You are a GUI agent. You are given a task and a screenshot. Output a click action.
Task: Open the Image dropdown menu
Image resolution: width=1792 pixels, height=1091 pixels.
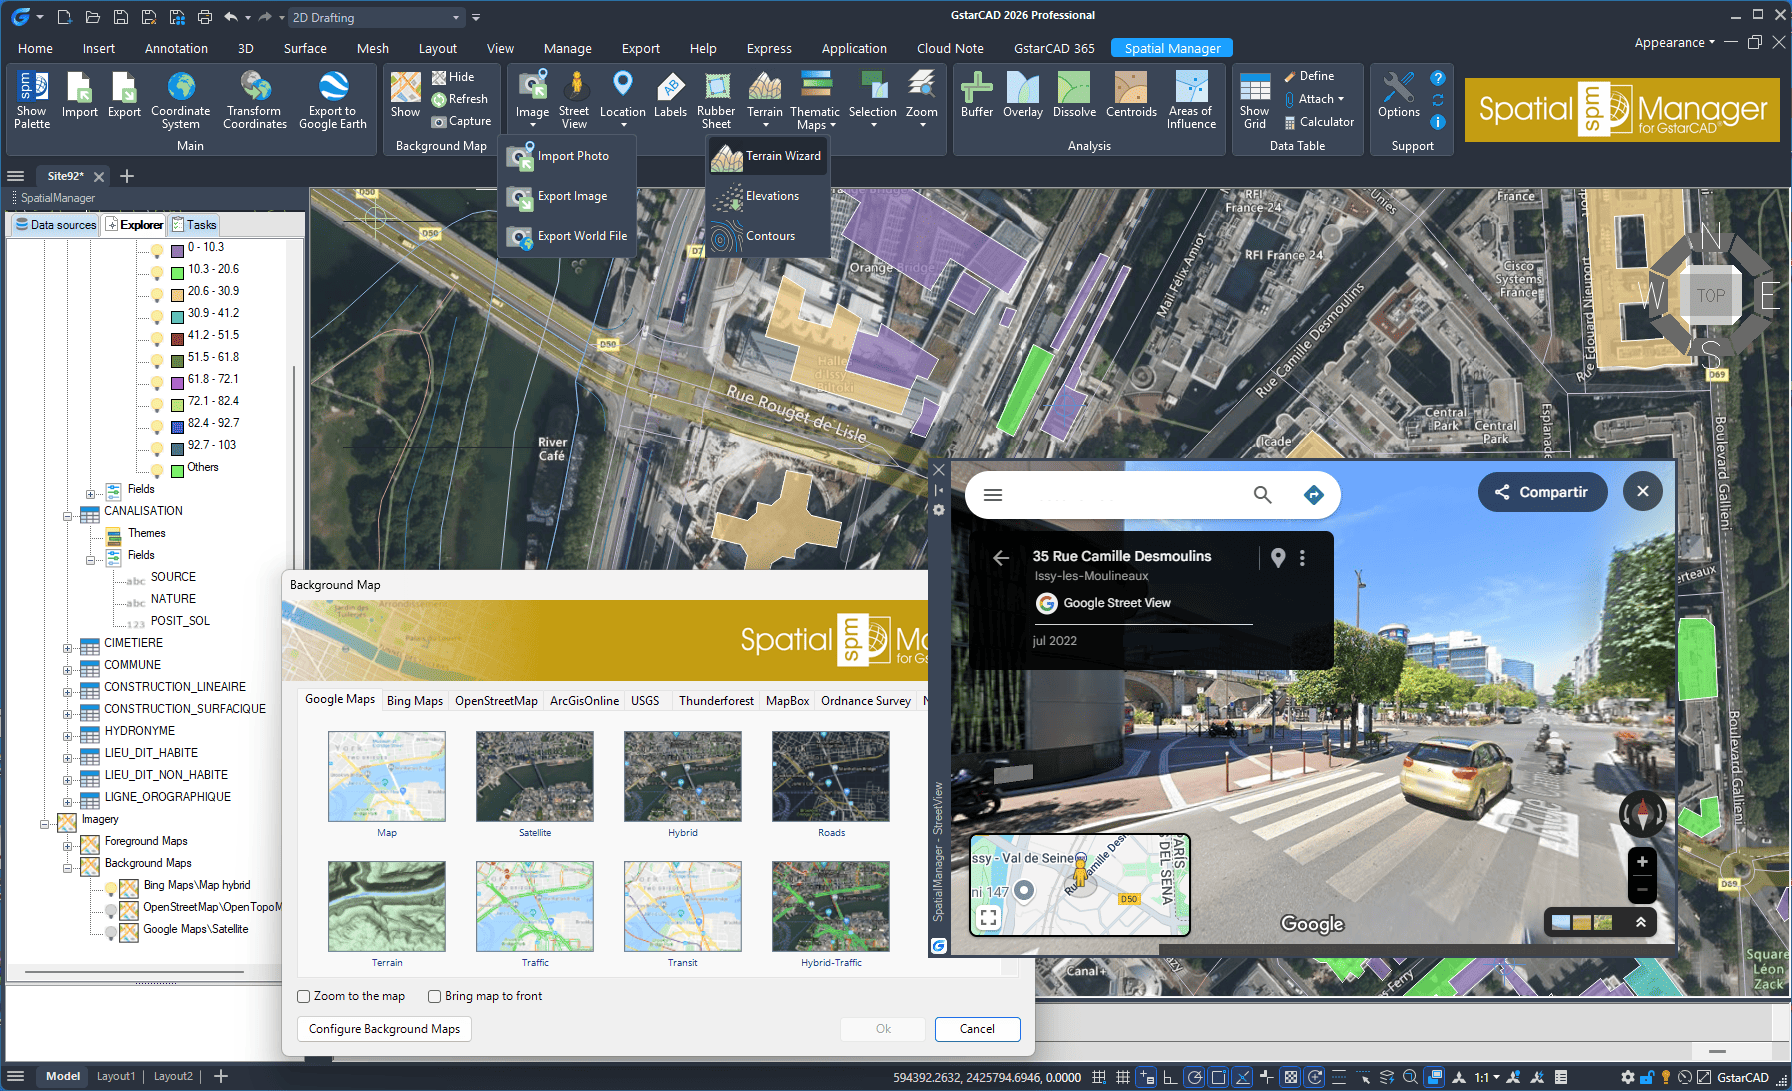click(x=532, y=125)
